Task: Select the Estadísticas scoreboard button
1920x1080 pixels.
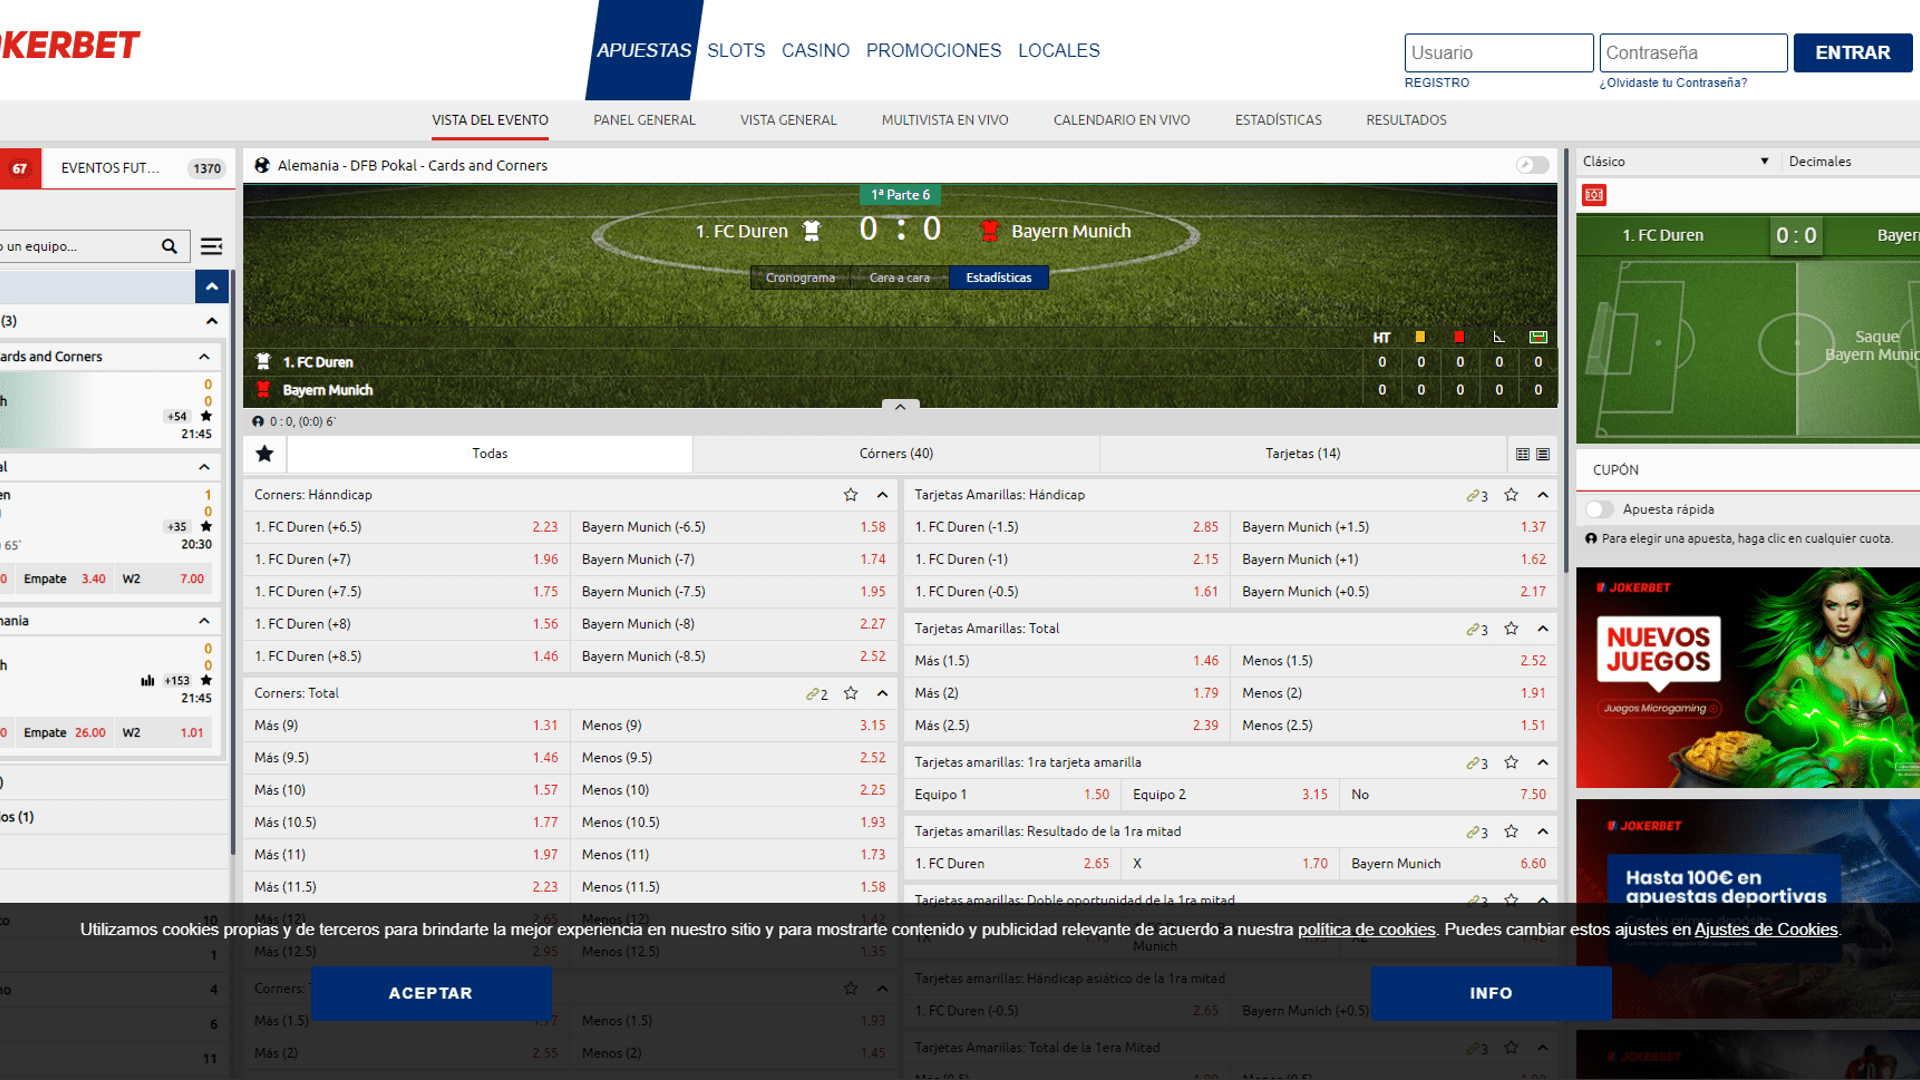Action: coord(998,278)
